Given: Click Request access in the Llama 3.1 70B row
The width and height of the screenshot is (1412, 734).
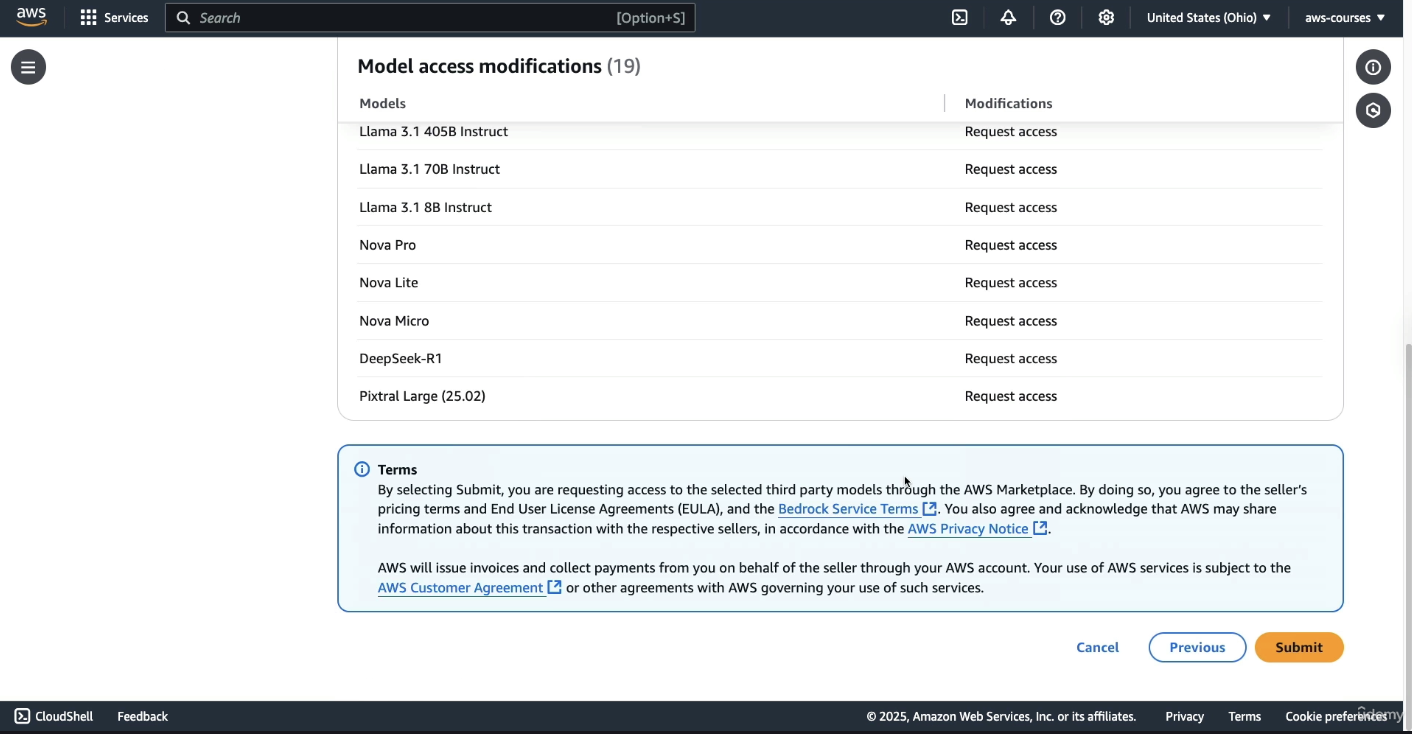Looking at the screenshot, I should [1010, 169].
